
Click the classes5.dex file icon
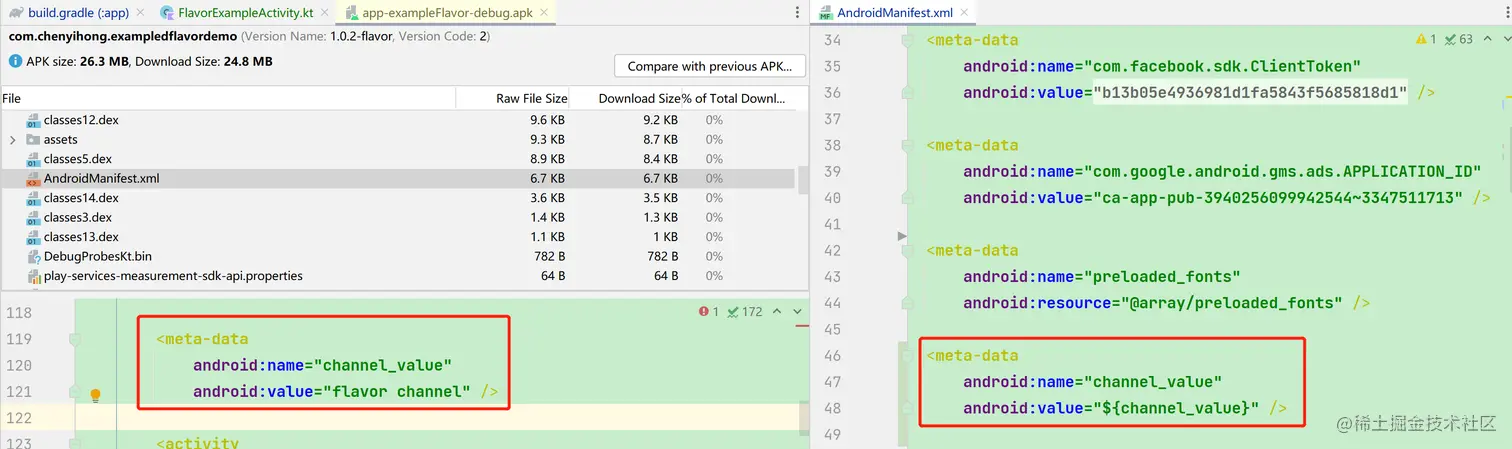33,159
